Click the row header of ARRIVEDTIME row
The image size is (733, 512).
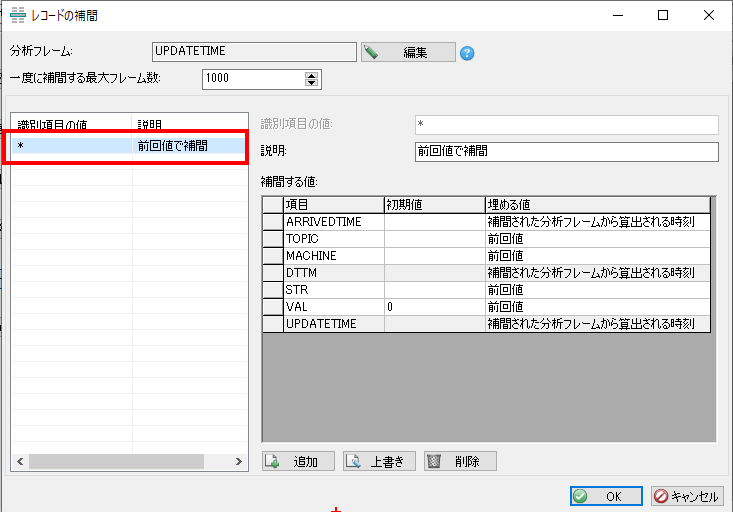273,222
